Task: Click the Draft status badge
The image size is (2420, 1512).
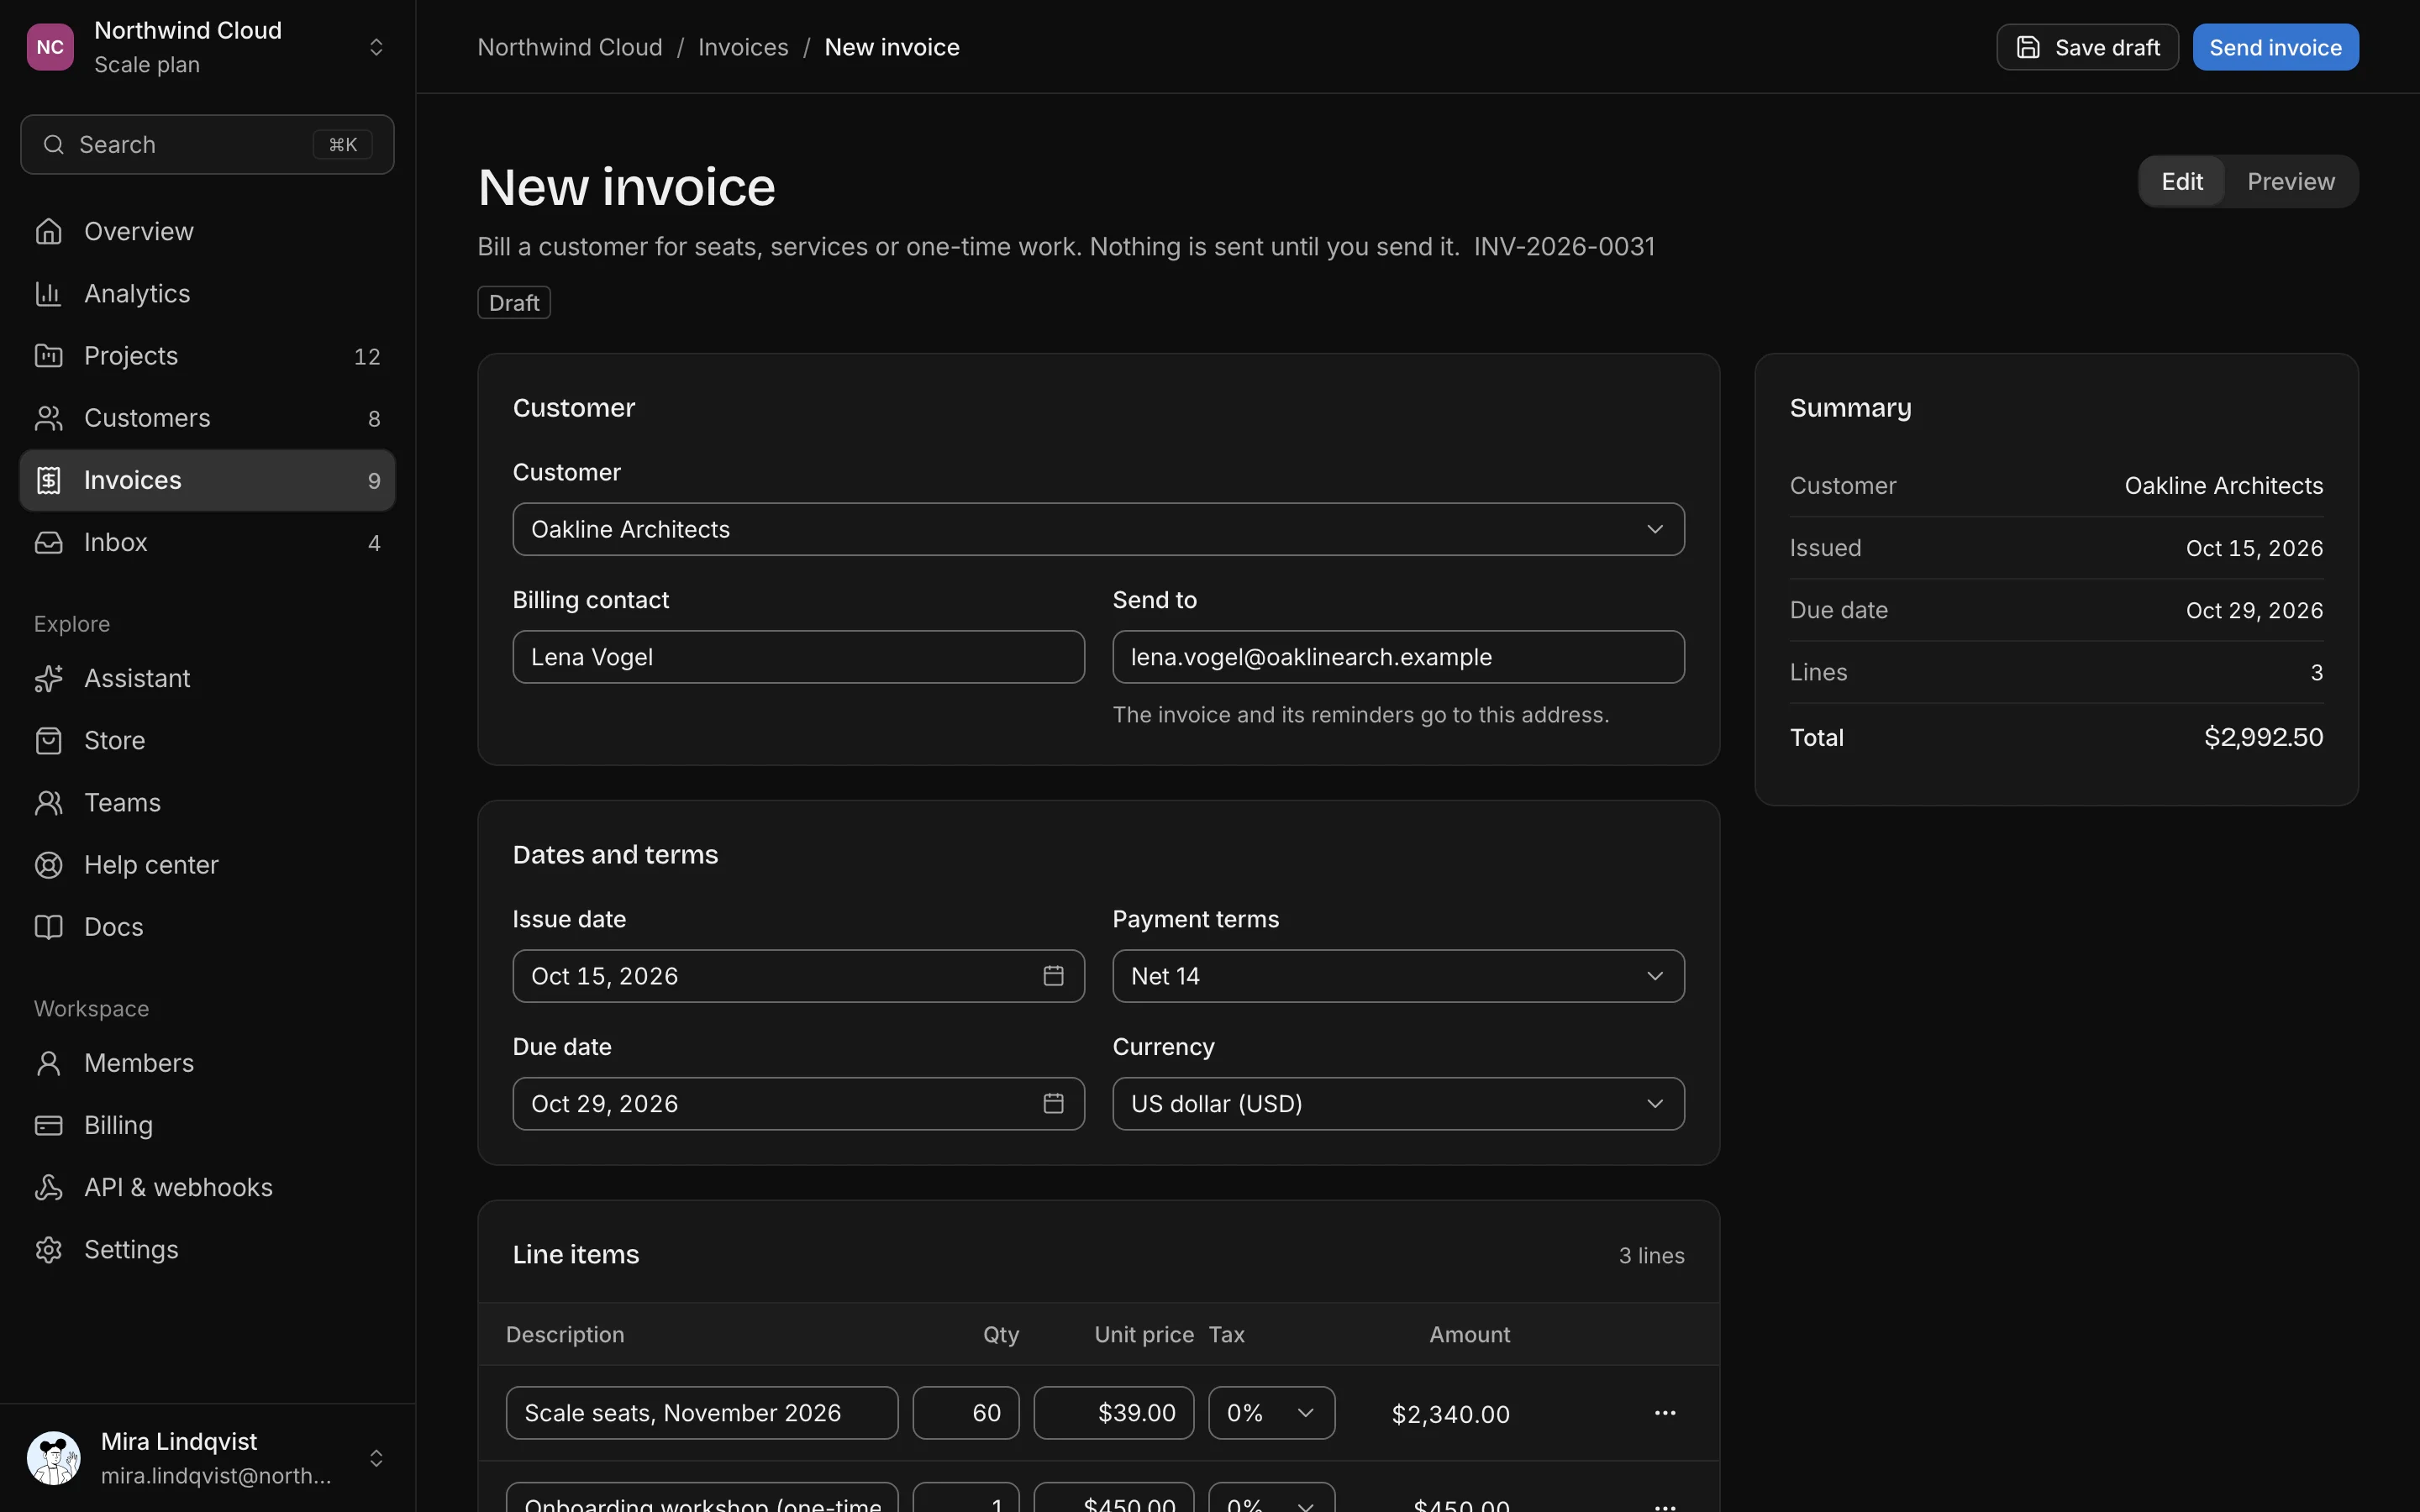Action: [x=514, y=302]
